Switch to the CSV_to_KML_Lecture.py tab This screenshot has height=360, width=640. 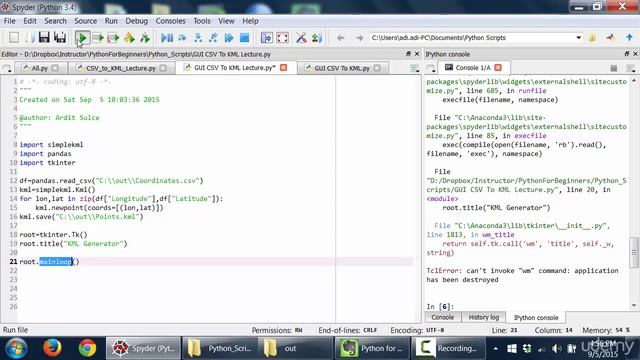[121, 68]
